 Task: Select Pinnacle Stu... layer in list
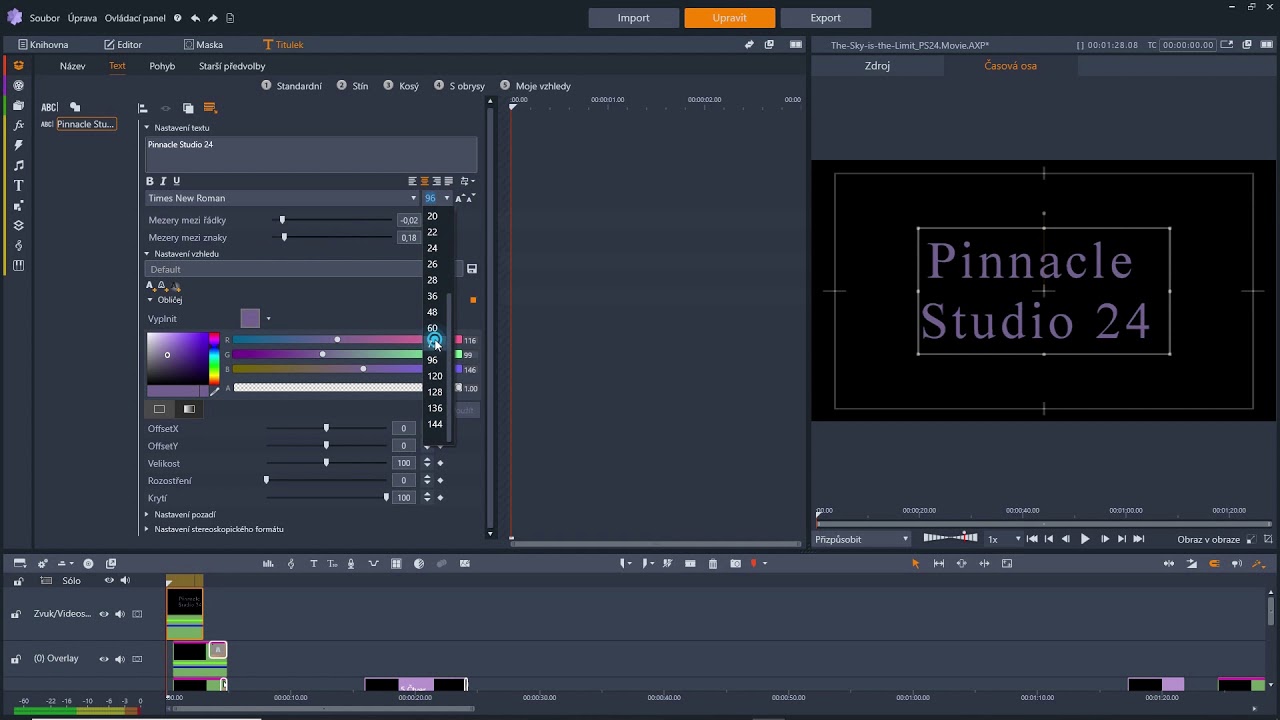pyautogui.click(x=86, y=124)
